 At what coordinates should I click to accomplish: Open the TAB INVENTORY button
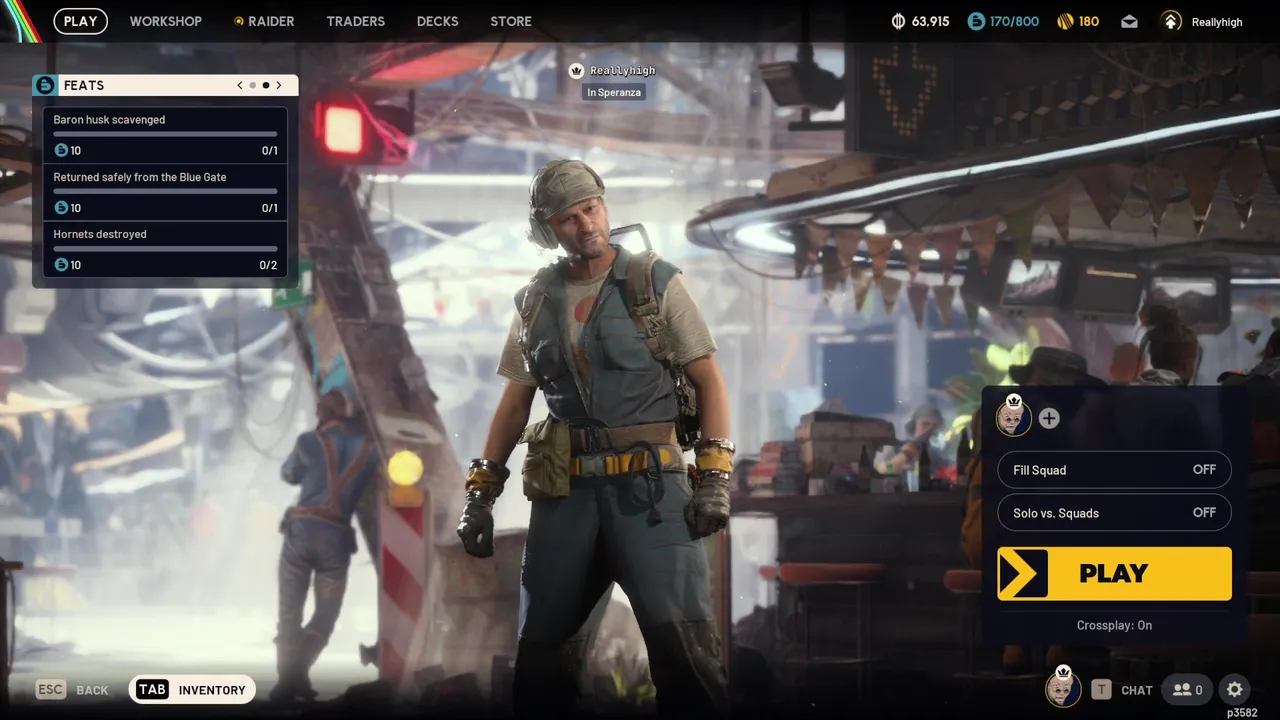(x=192, y=690)
